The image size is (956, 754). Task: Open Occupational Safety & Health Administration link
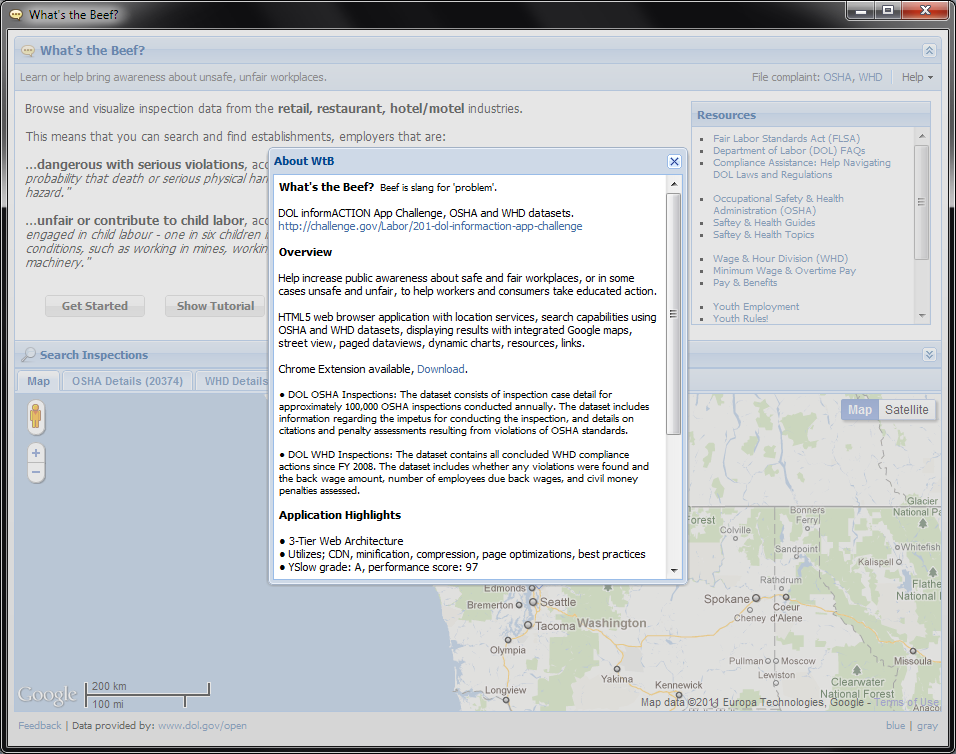pos(778,204)
